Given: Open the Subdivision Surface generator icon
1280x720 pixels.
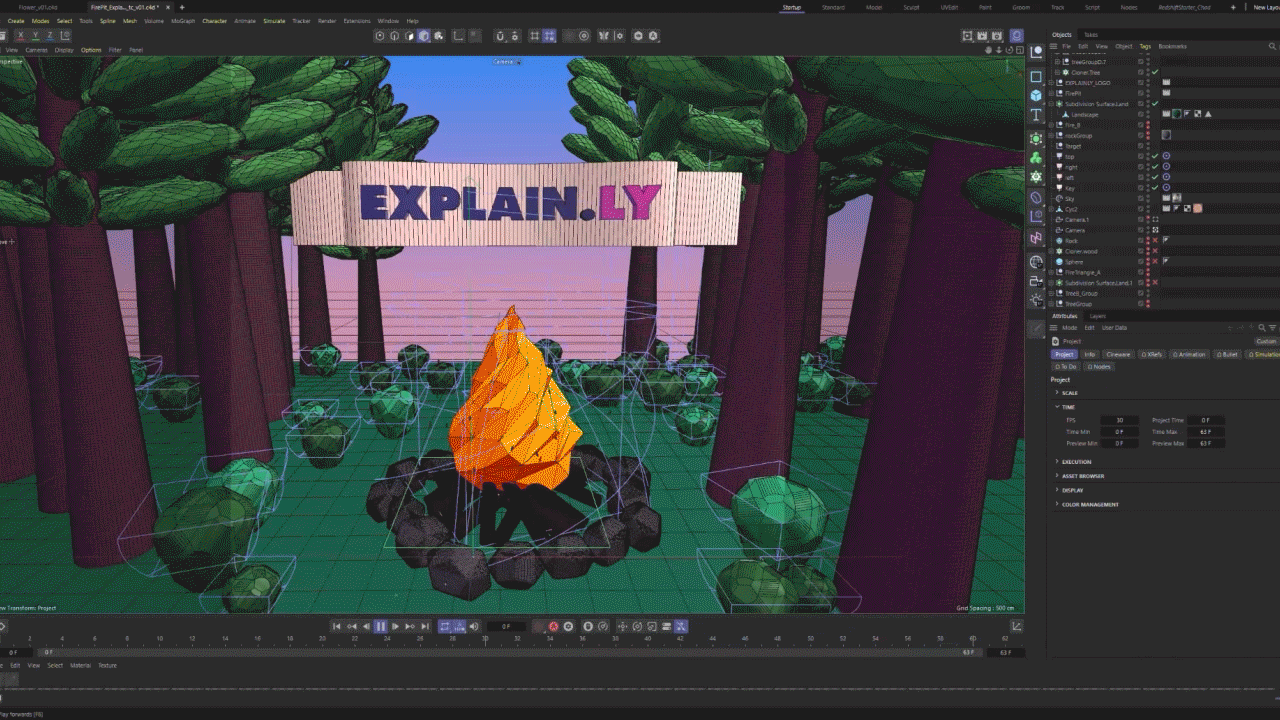Looking at the screenshot, I should pyautogui.click(x=1036, y=138).
